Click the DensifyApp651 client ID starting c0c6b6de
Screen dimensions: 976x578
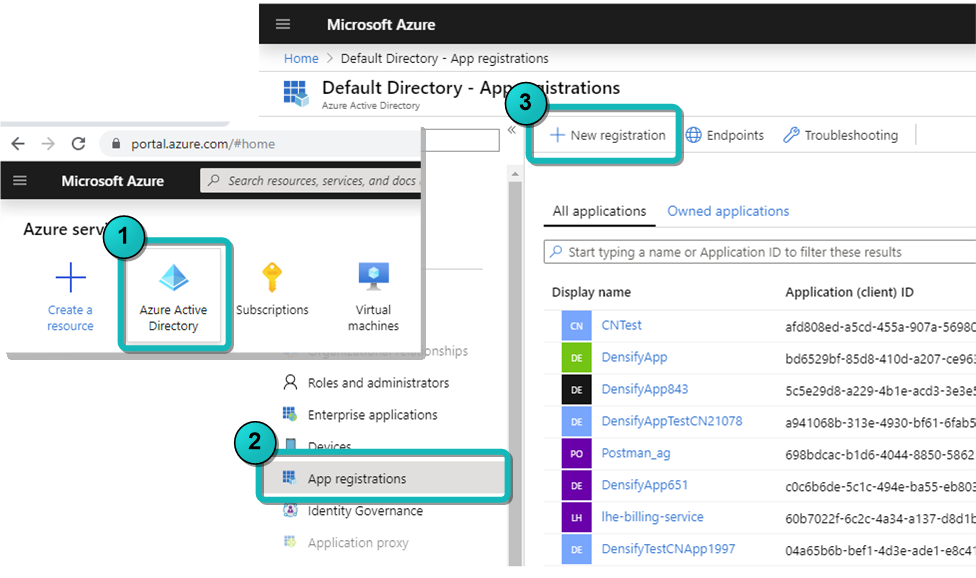(880, 487)
